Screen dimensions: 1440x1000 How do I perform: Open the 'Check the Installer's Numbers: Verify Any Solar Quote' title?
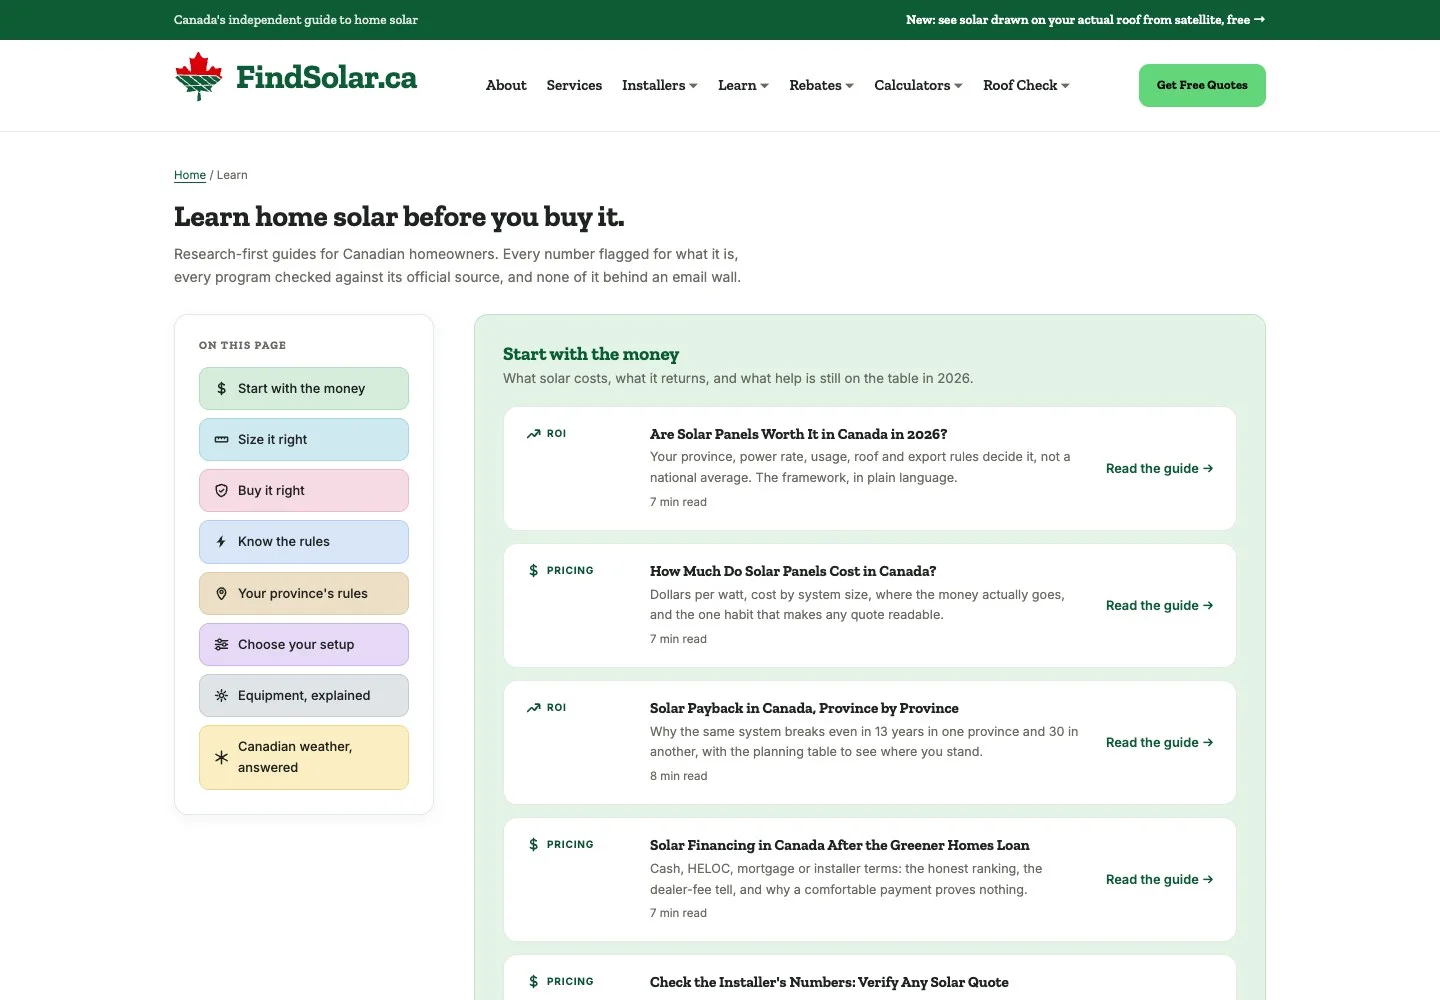829,982
